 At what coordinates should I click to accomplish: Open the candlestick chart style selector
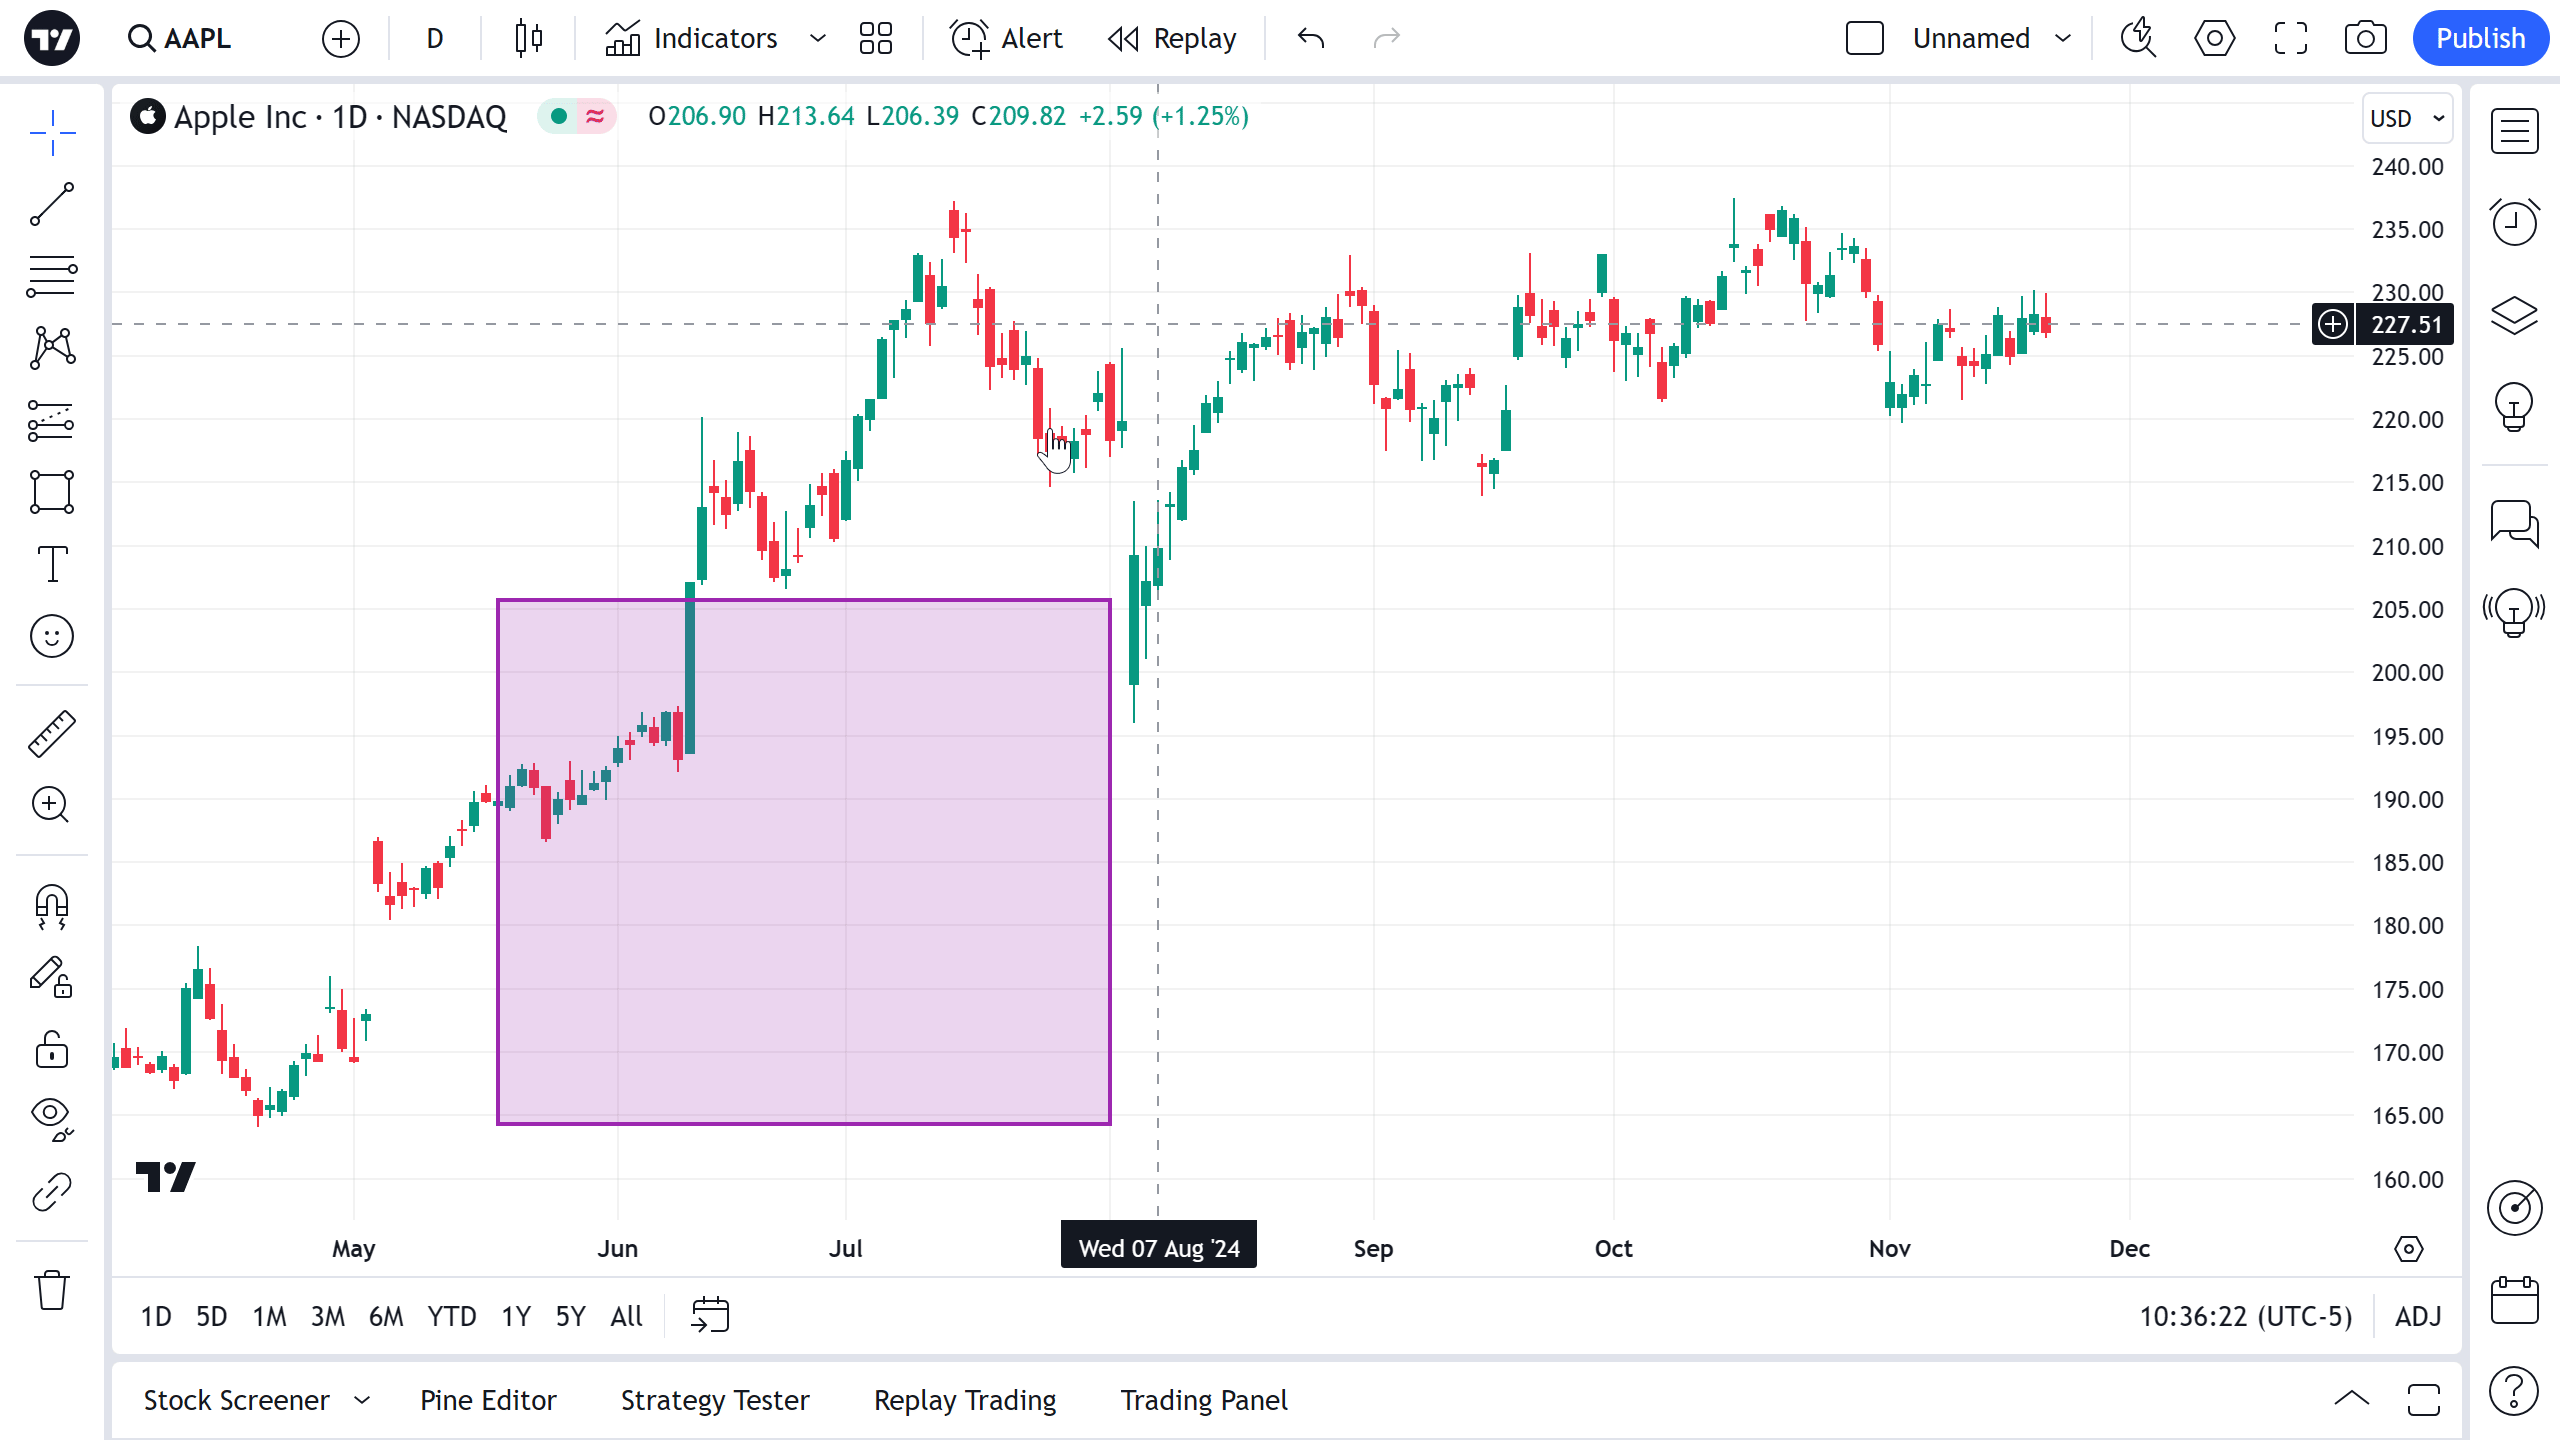click(x=529, y=39)
